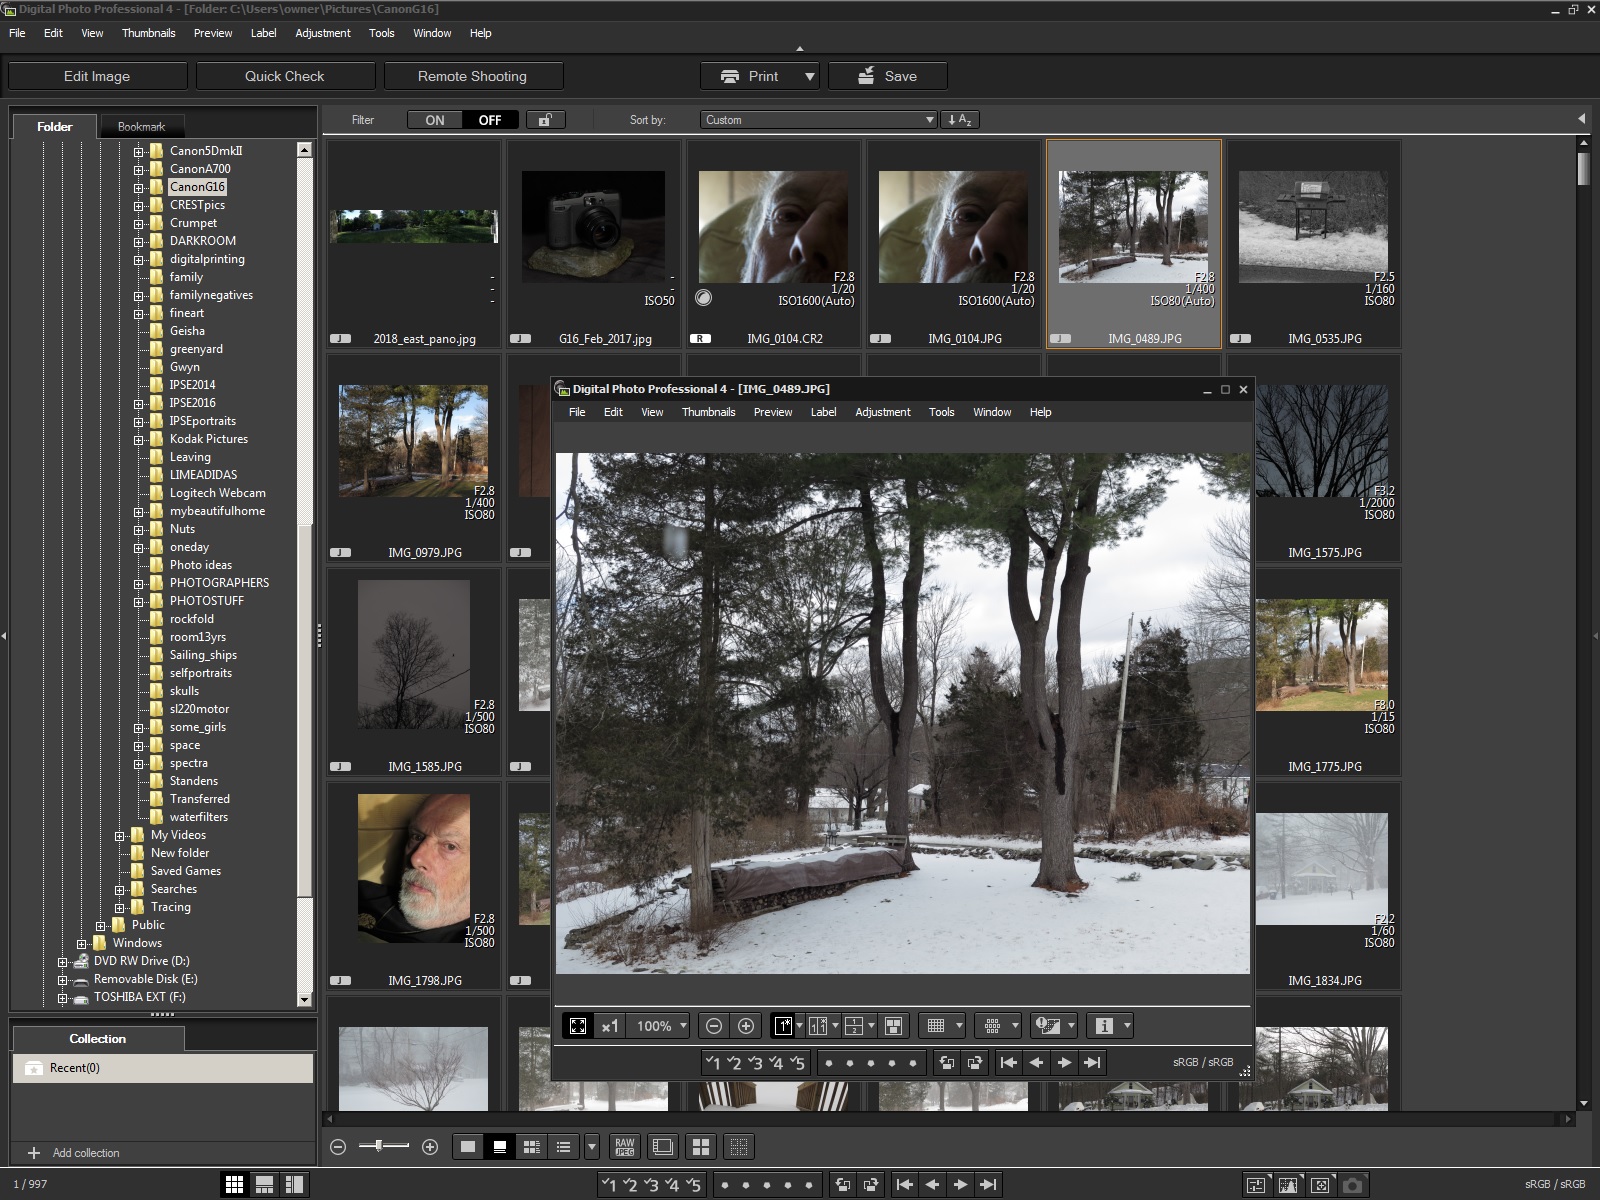Click the RAW/JPEG display toggle icon
The width and height of the screenshot is (1600, 1200).
(625, 1147)
